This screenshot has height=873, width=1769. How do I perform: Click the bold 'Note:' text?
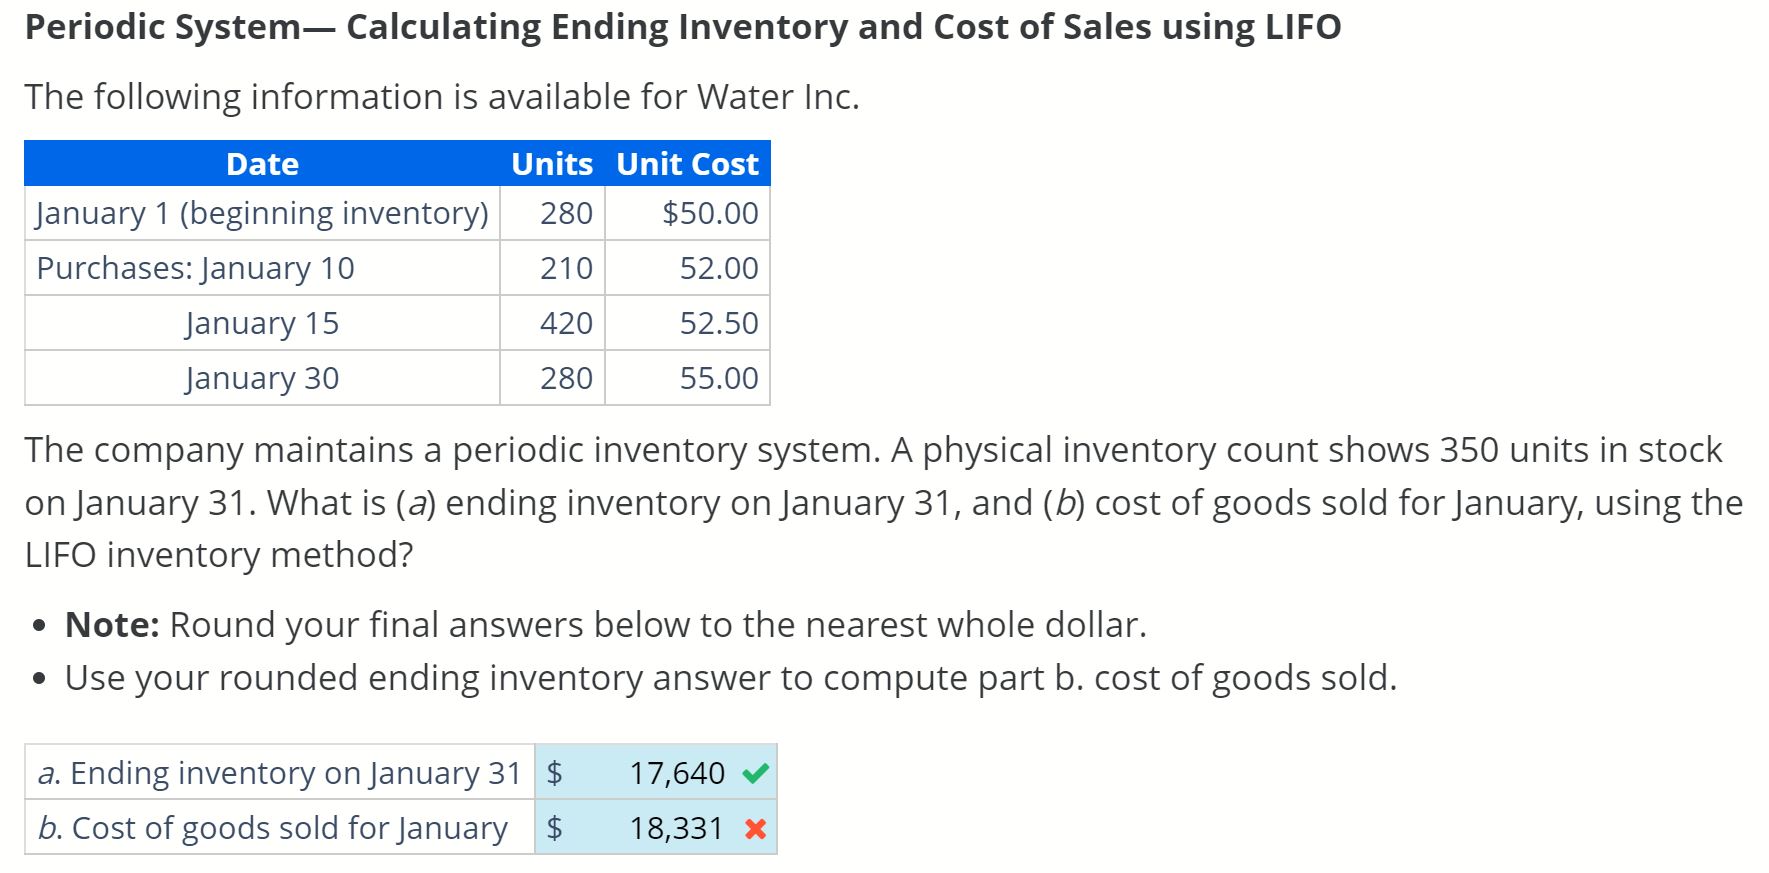tap(112, 625)
